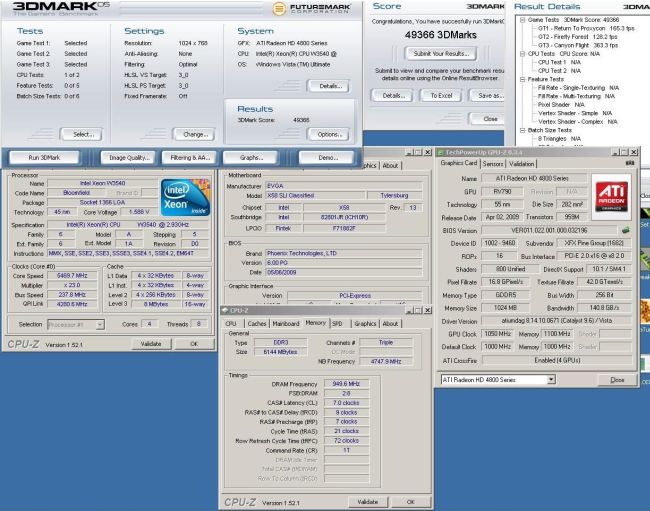Click Options... under Results in 3DMark05

[330, 134]
